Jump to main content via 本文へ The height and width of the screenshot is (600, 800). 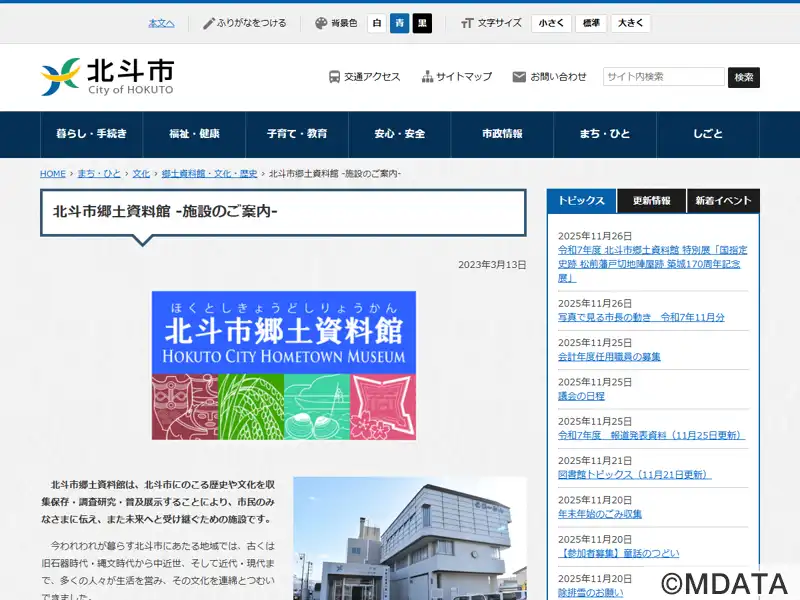(x=161, y=23)
